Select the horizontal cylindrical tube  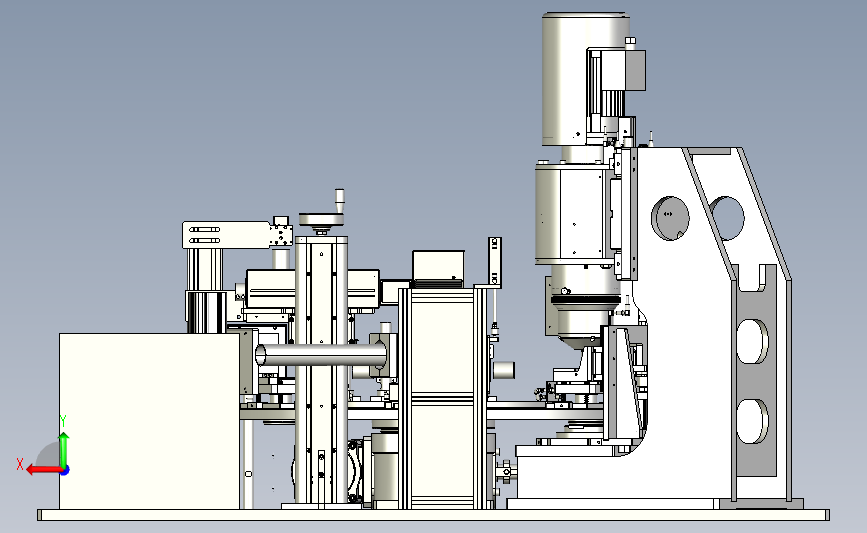(x=321, y=355)
